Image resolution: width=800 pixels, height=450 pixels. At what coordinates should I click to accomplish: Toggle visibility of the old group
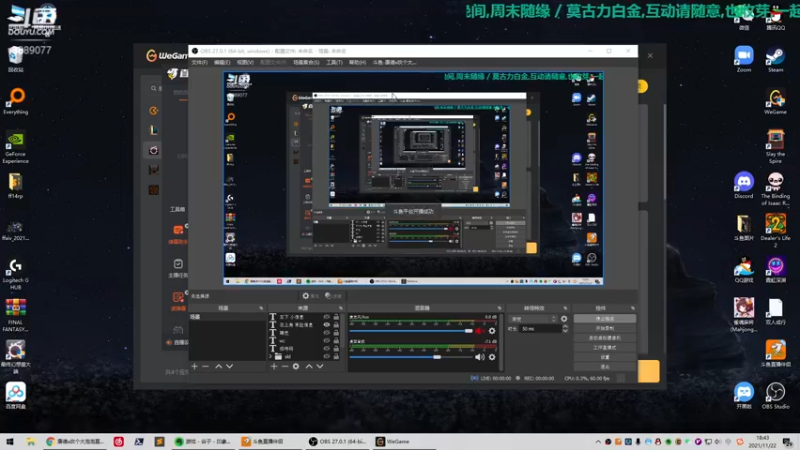[x=327, y=356]
